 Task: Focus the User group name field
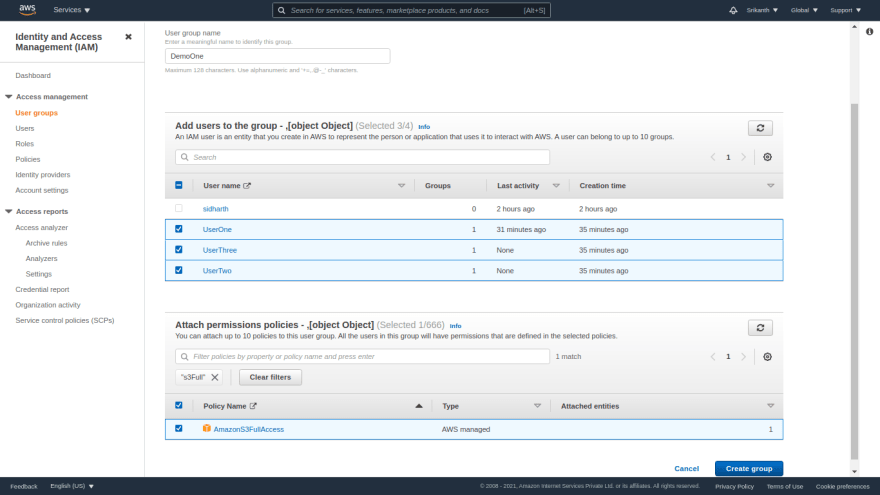click(277, 56)
